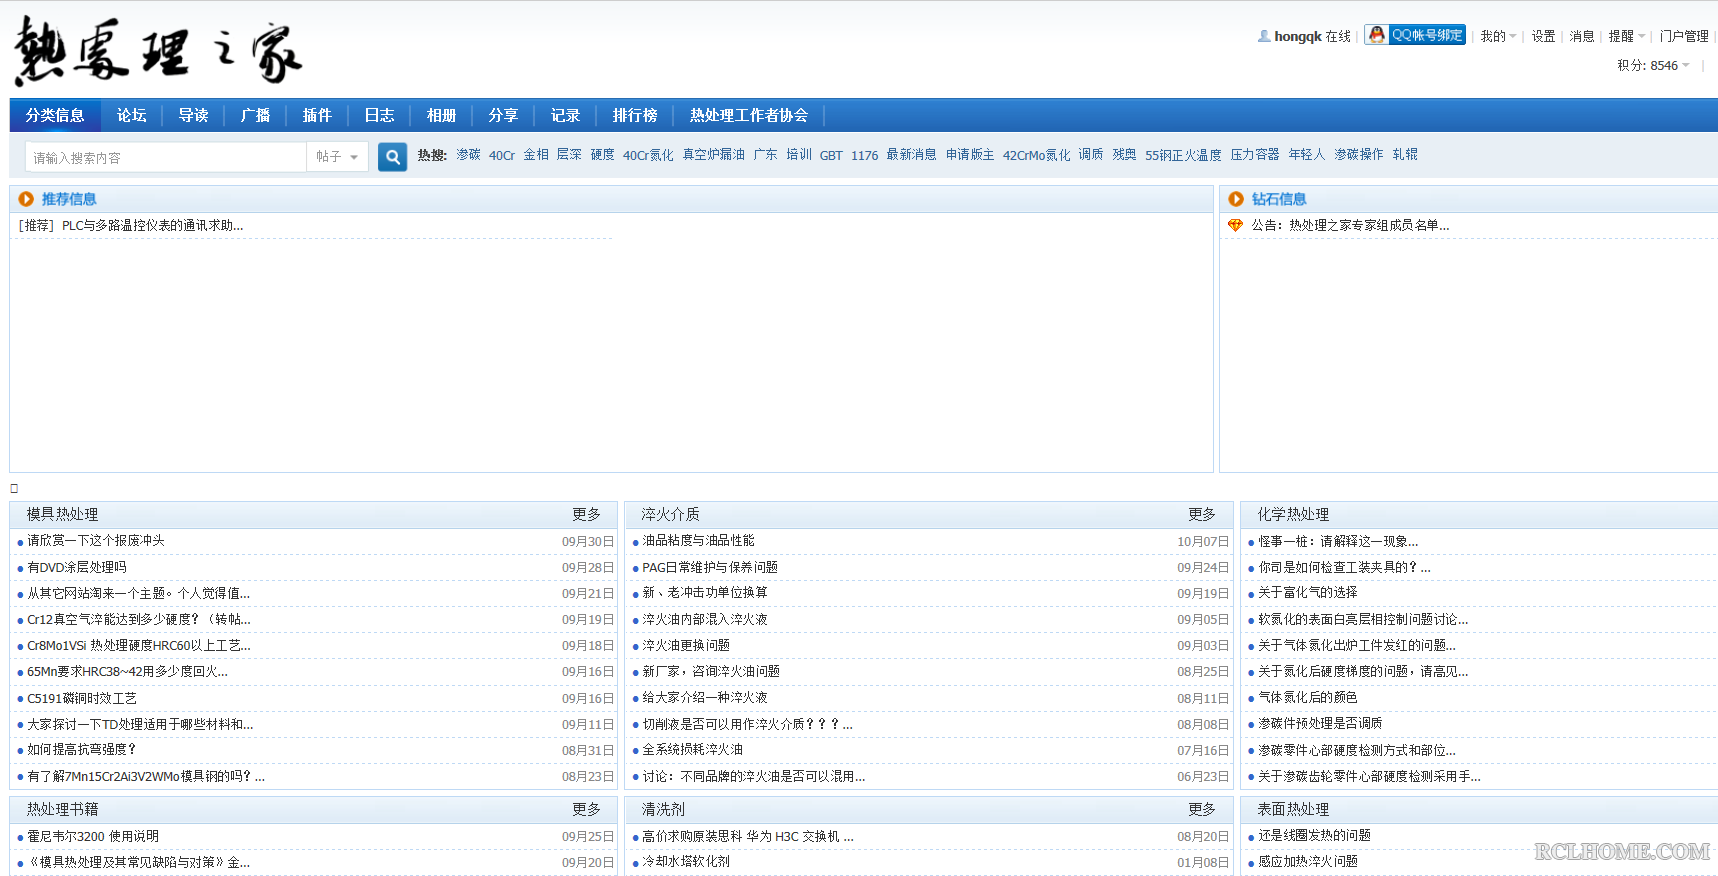The height and width of the screenshot is (876, 1718).
Task: Click the QQ帐号绑定 penguin button
Action: click(1415, 35)
